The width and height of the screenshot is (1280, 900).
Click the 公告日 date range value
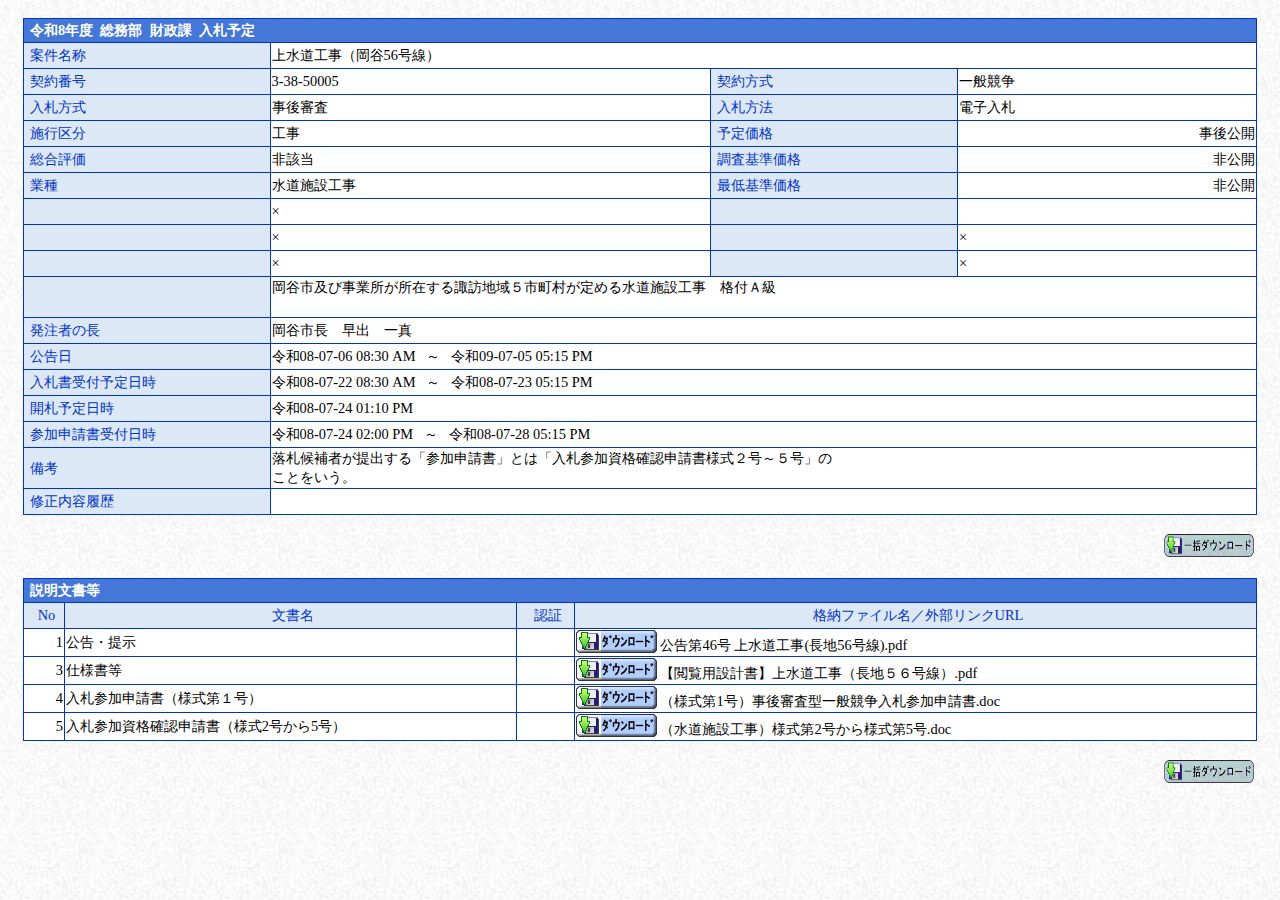click(432, 357)
